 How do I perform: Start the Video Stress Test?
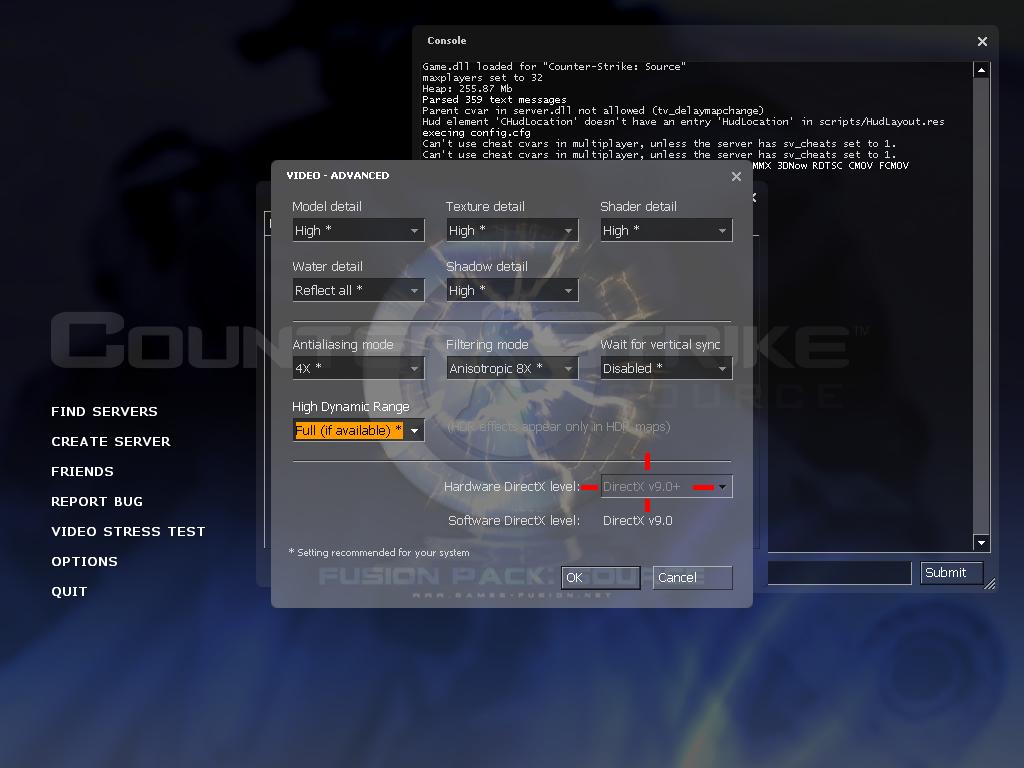point(128,532)
